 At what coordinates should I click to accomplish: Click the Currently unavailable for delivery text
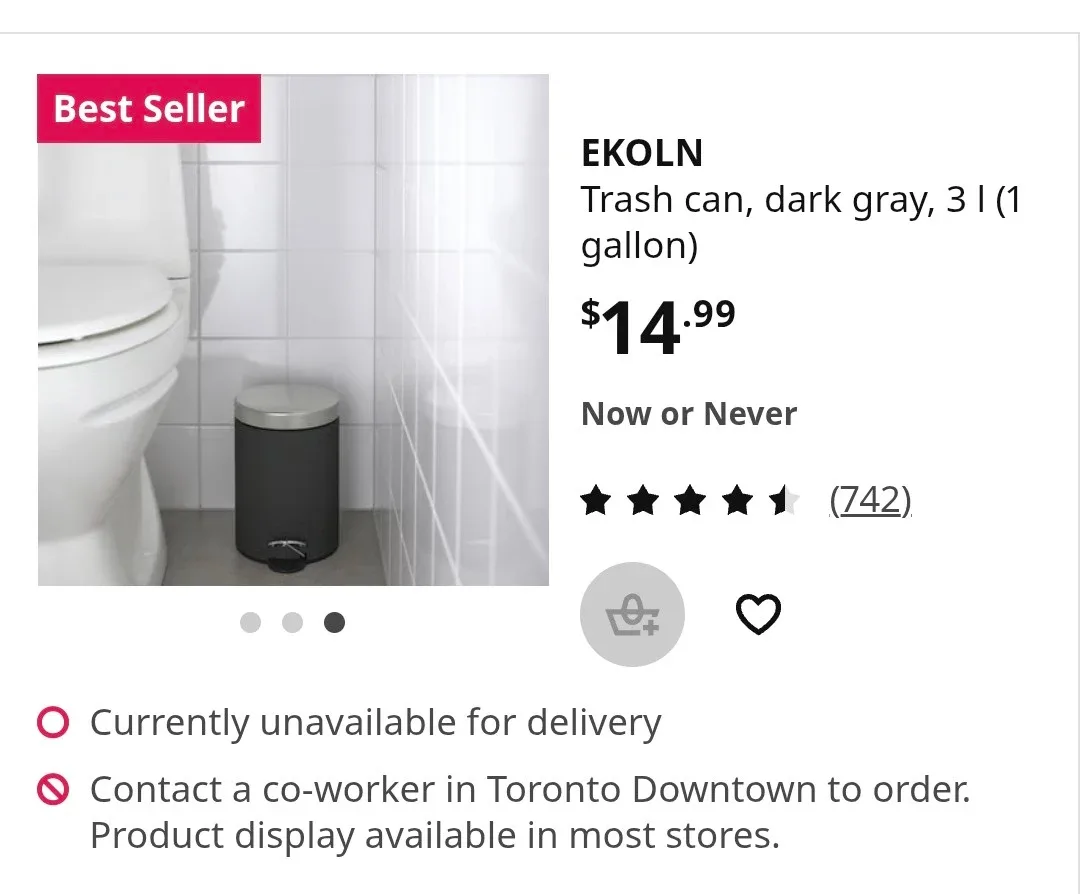point(375,721)
